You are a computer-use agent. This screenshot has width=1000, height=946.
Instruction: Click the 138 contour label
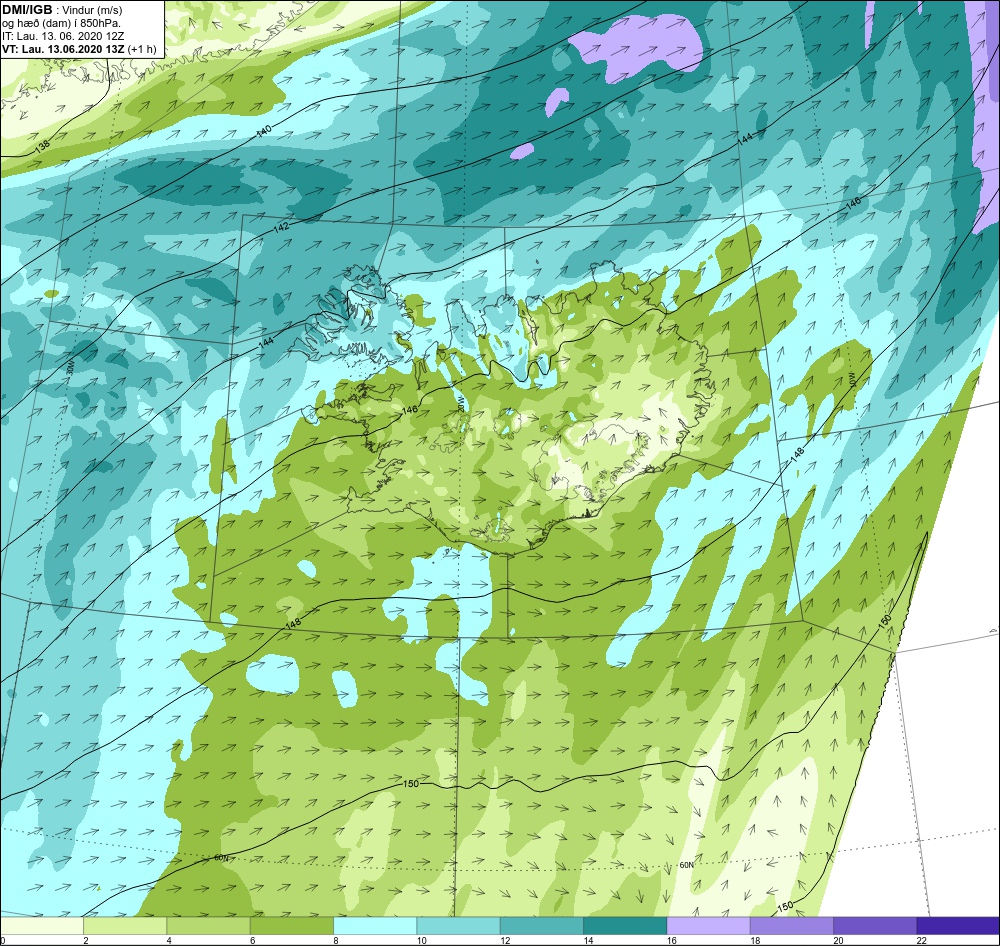[42, 146]
